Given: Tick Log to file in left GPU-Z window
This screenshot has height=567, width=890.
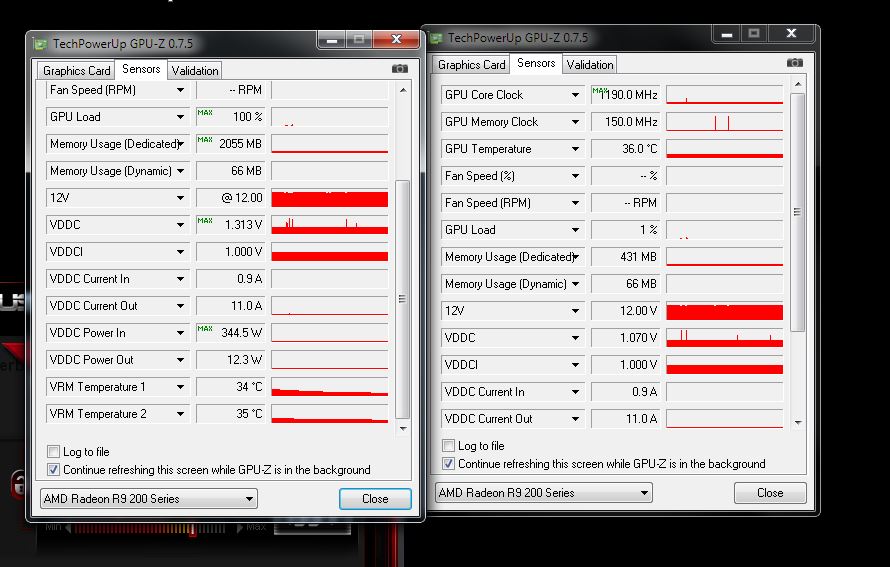Looking at the screenshot, I should pyautogui.click(x=53, y=452).
